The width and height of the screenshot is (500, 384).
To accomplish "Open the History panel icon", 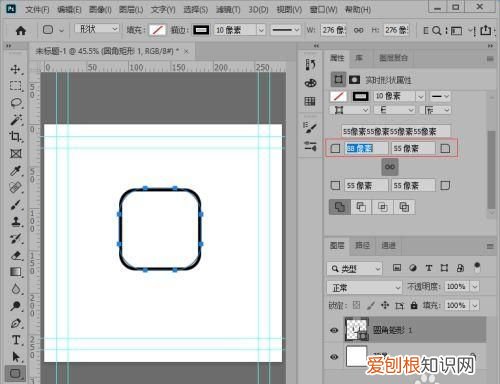I will click(310, 64).
